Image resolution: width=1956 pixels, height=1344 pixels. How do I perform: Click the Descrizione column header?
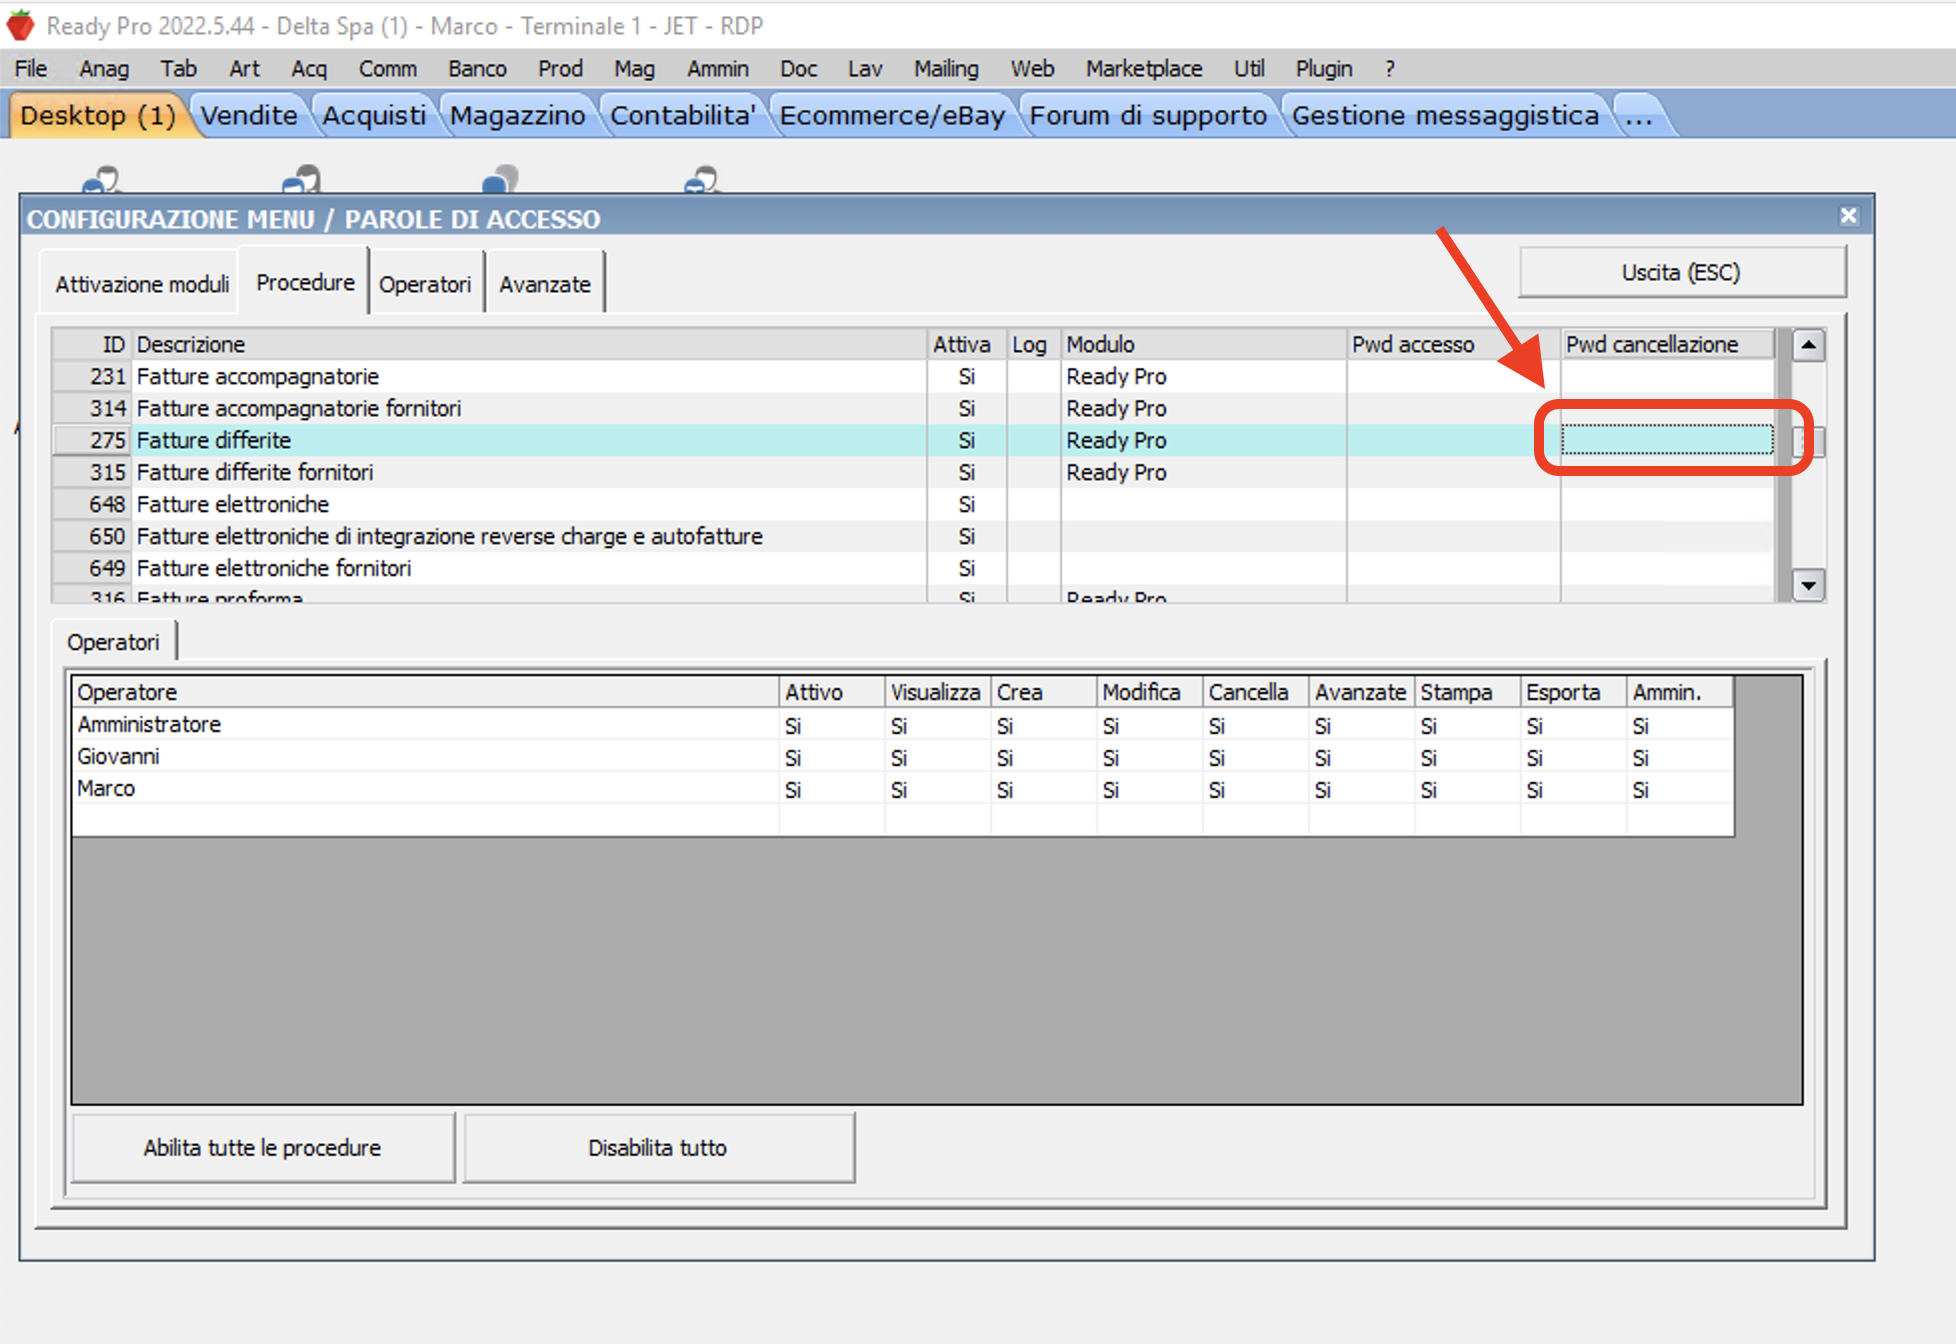point(529,344)
